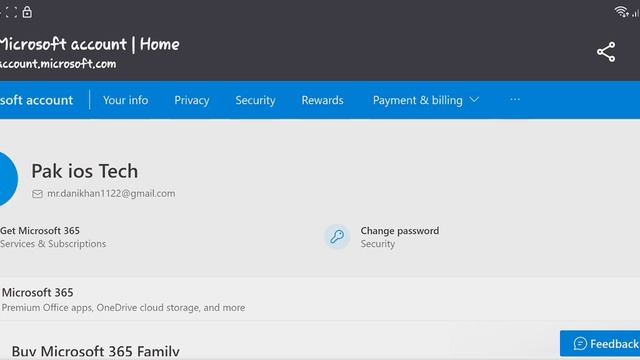
Task: Click the profile avatar circle
Action: click(8, 179)
